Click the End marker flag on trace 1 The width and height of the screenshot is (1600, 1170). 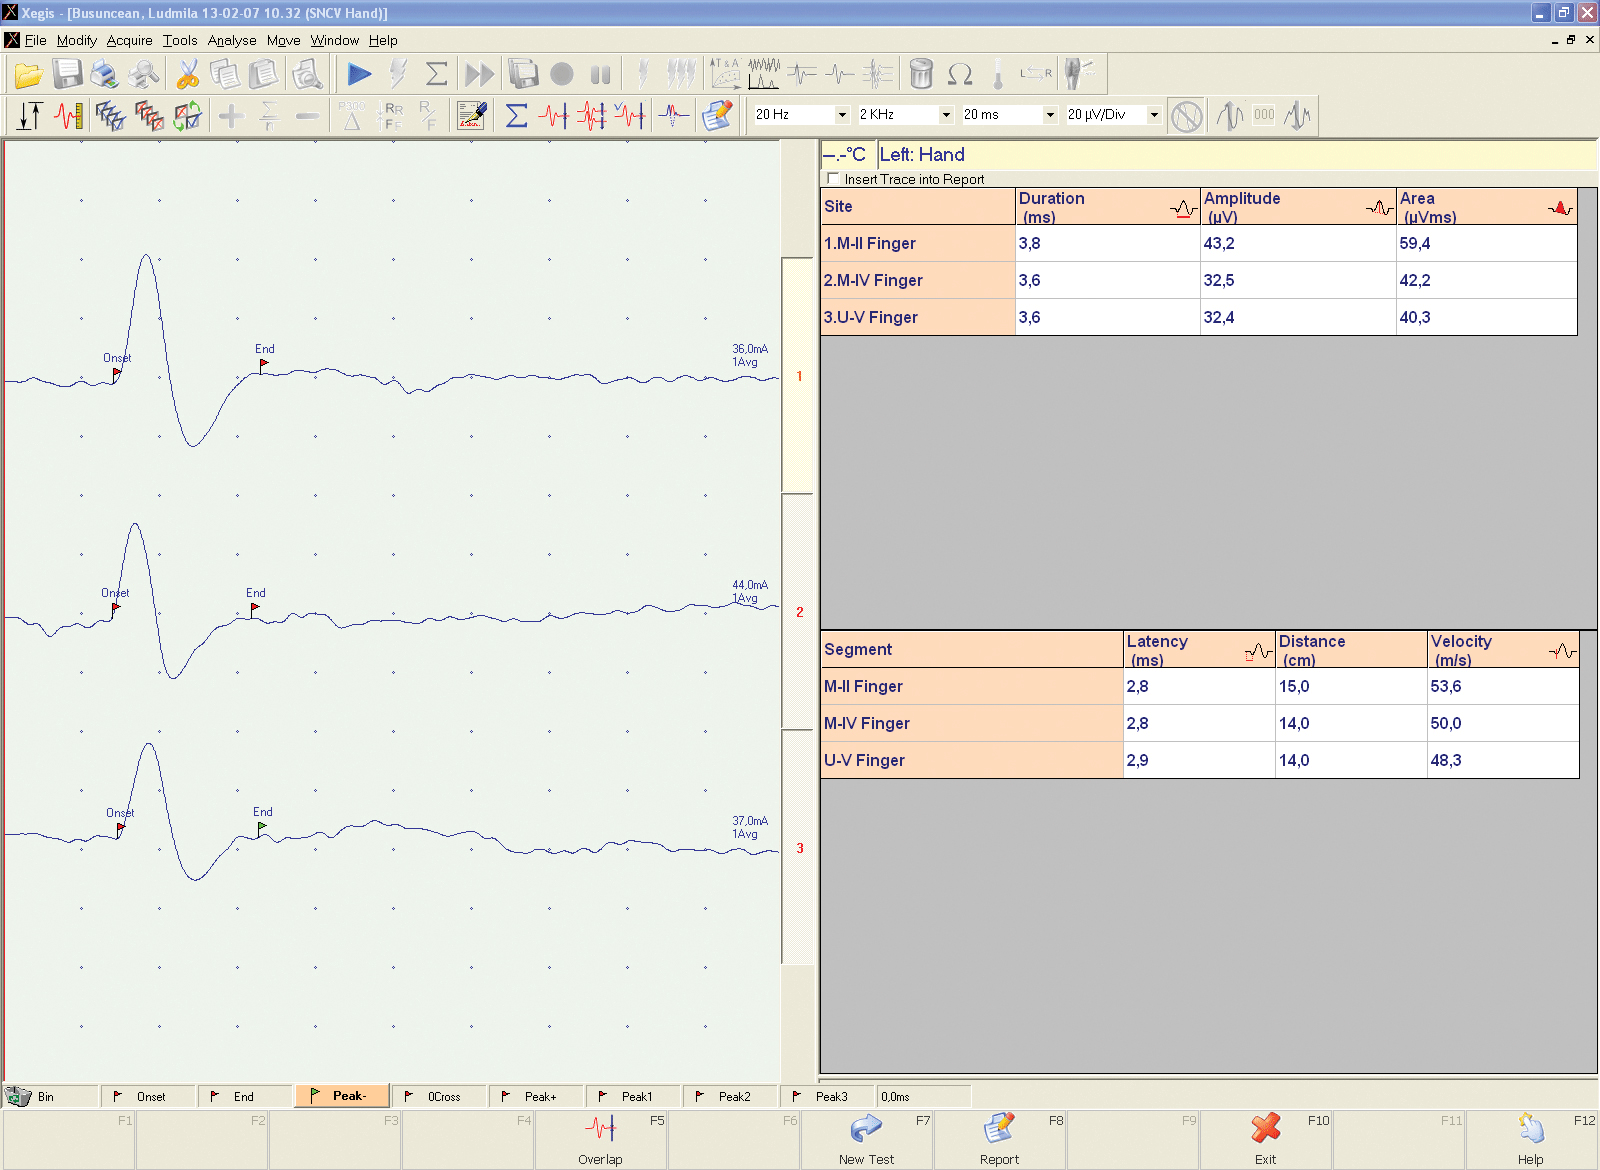(263, 365)
